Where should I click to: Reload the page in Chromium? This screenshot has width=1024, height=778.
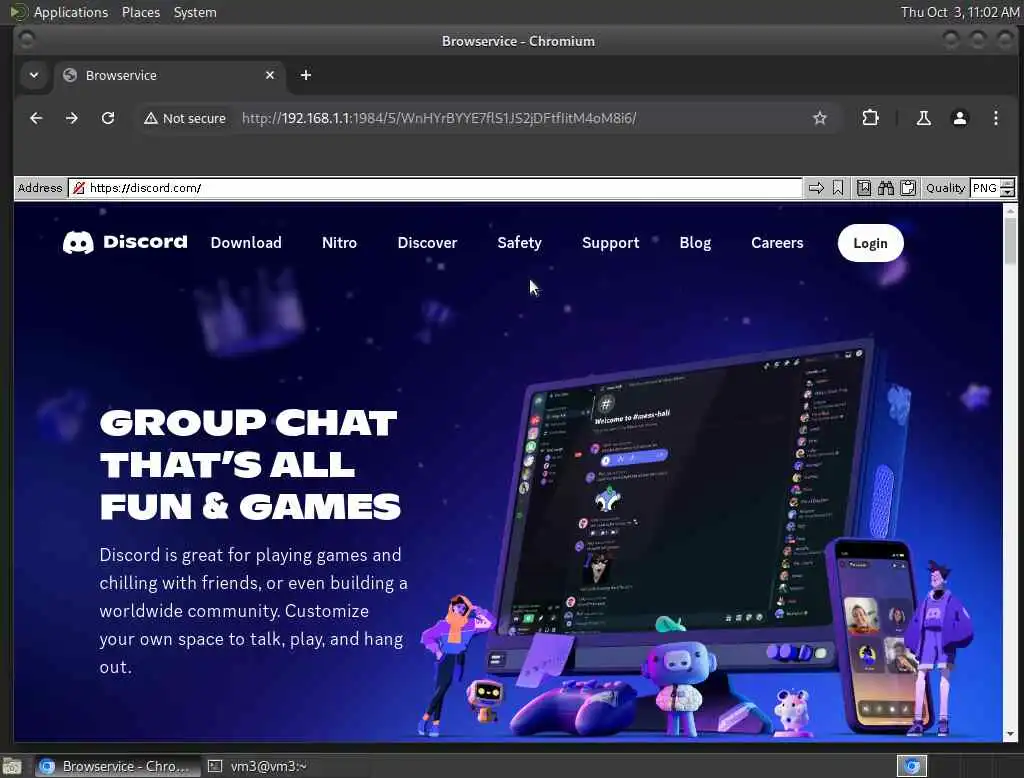tap(108, 118)
